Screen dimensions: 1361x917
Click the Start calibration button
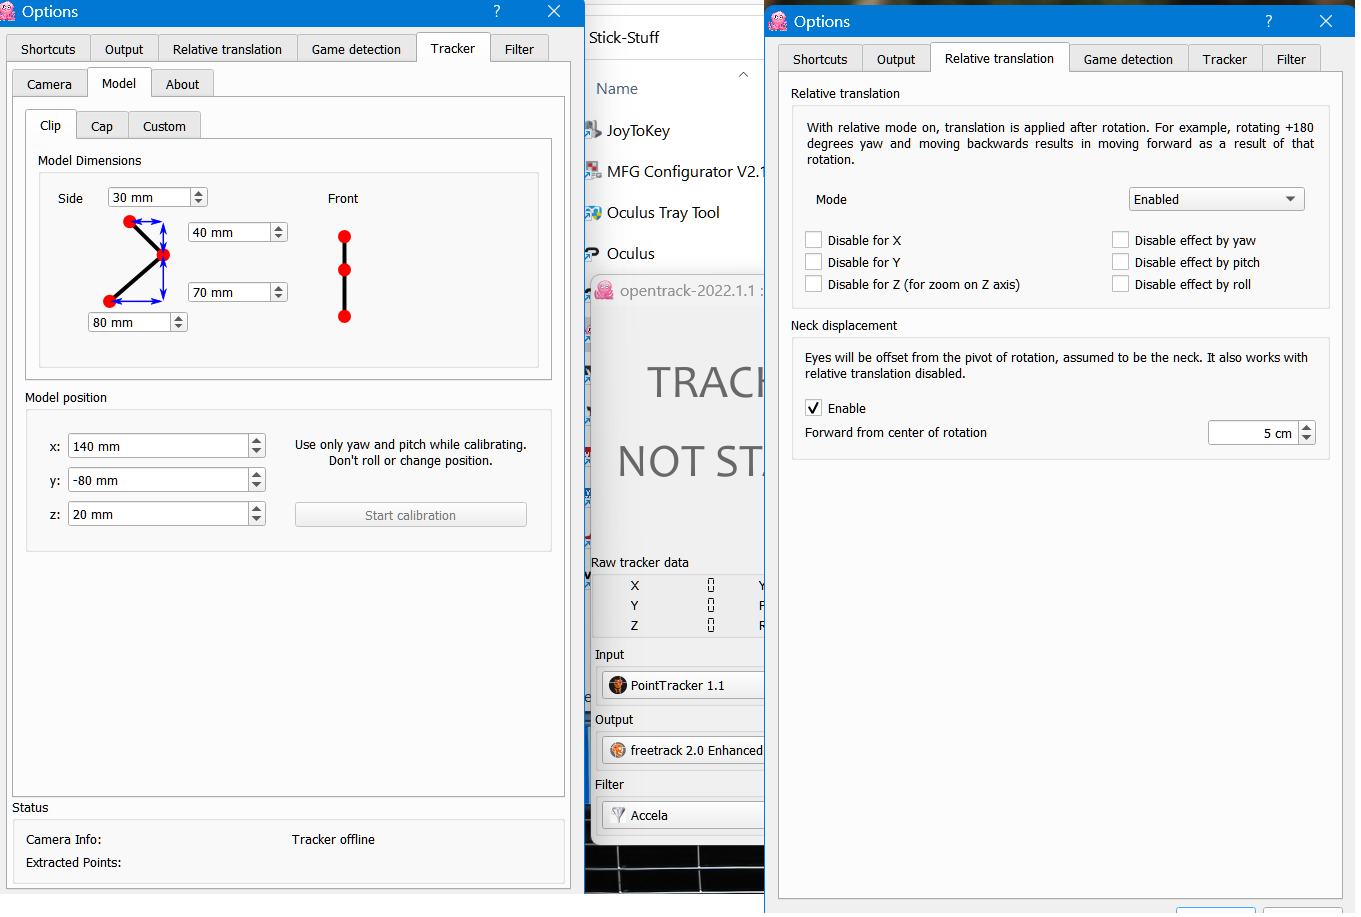click(410, 515)
